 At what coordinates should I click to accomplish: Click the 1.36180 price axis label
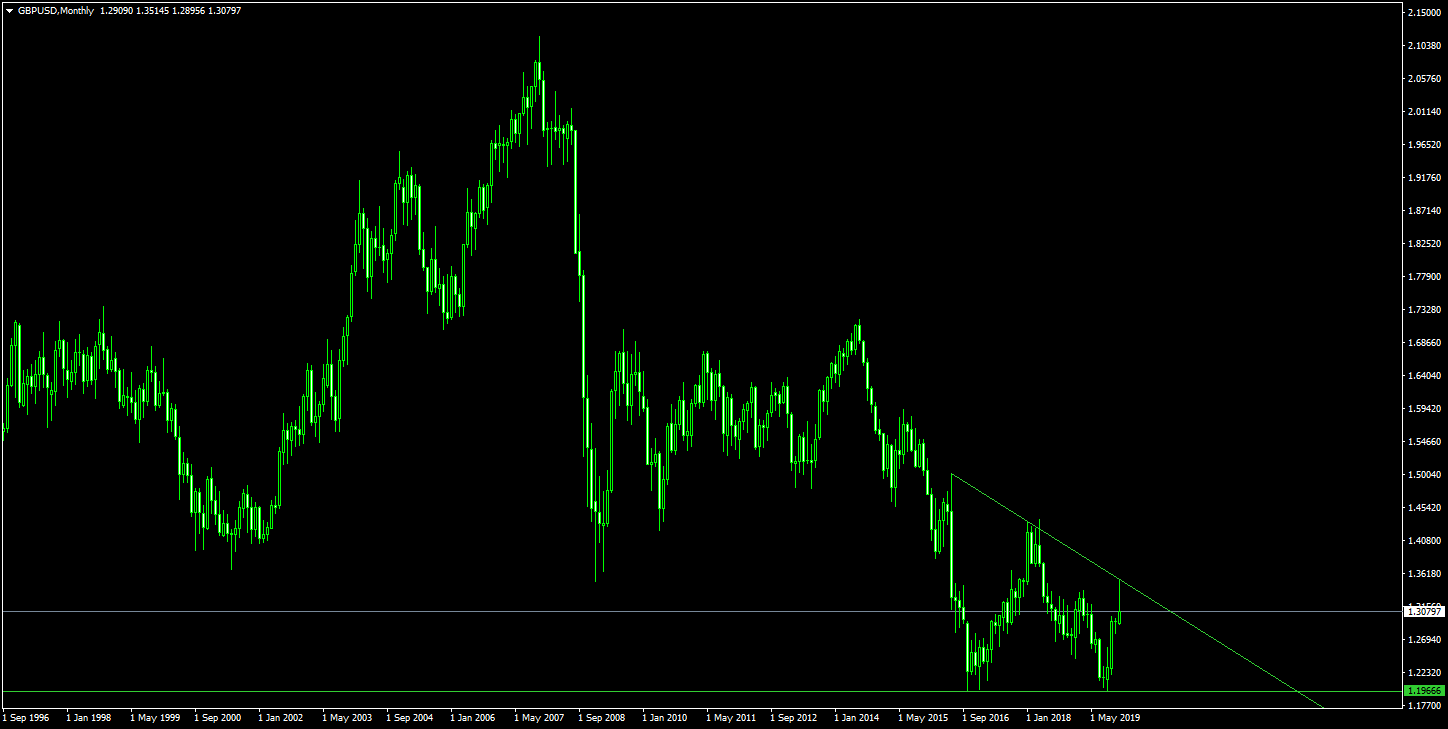point(1424,574)
